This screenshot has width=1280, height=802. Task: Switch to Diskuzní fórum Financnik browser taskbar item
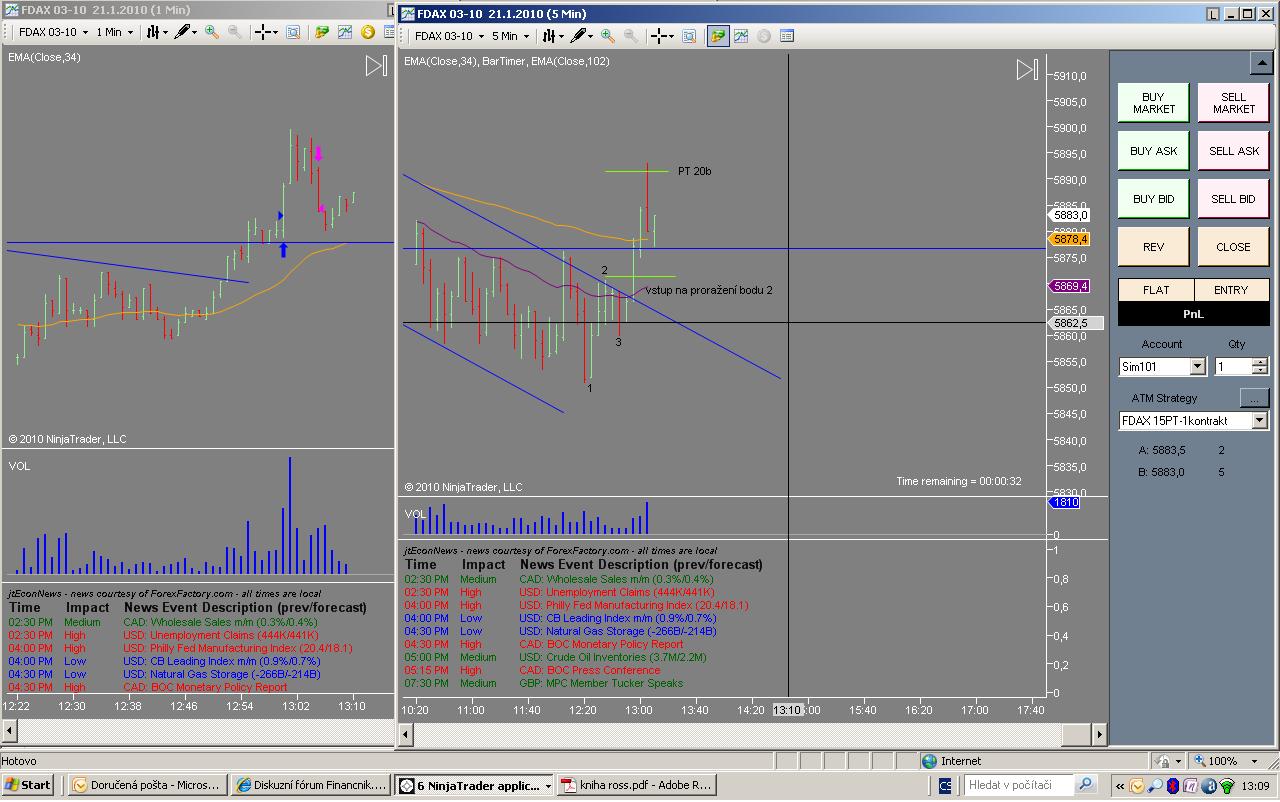310,785
